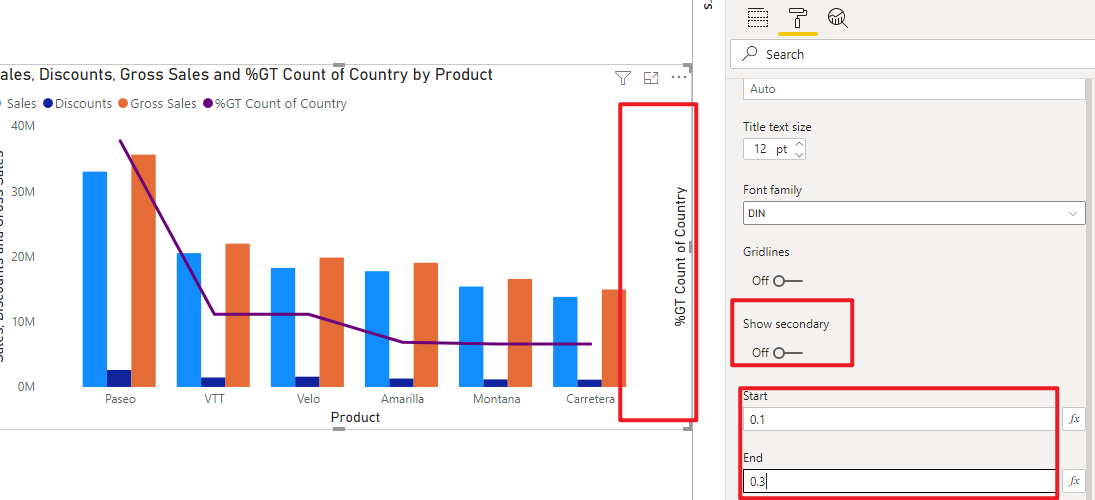The width and height of the screenshot is (1095, 500).
Task: Select the Velo Gross Sales orange bar
Action: tap(332, 322)
